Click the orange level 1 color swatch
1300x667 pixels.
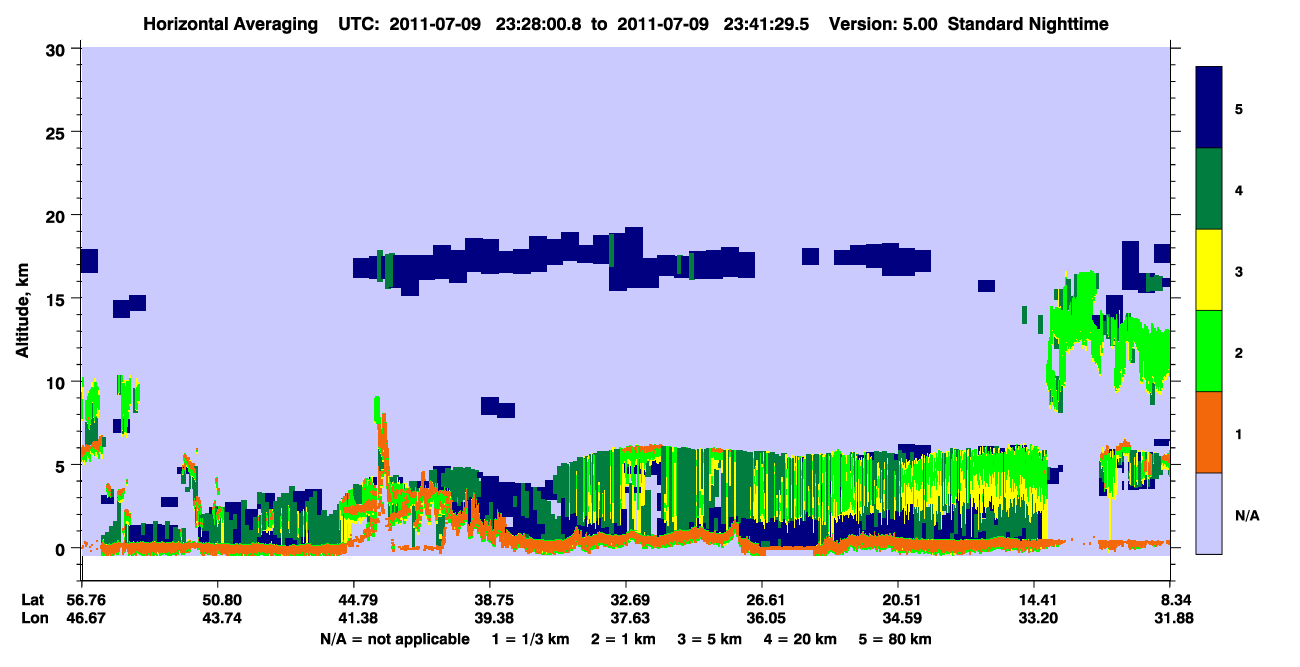click(x=1209, y=431)
